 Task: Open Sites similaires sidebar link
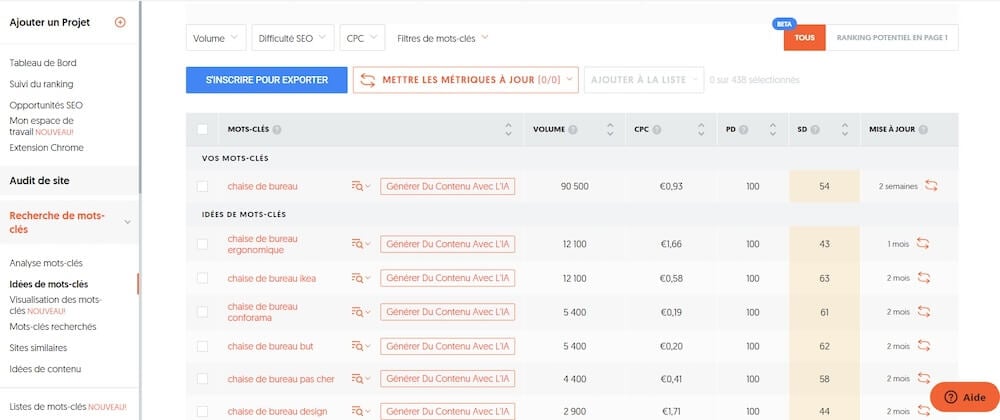(x=38, y=347)
